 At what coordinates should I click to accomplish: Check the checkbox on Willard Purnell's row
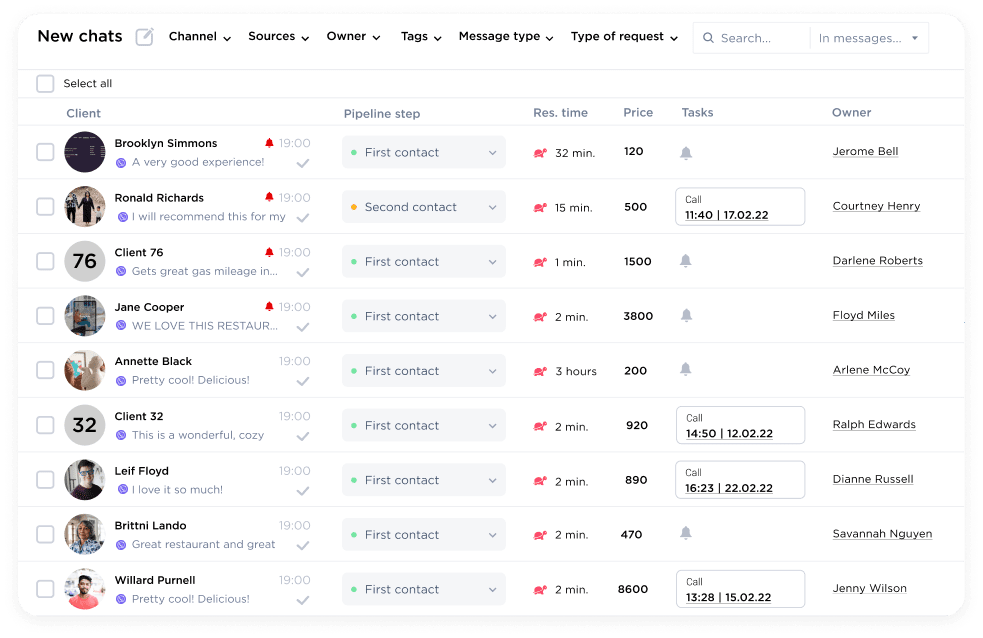[45, 589]
